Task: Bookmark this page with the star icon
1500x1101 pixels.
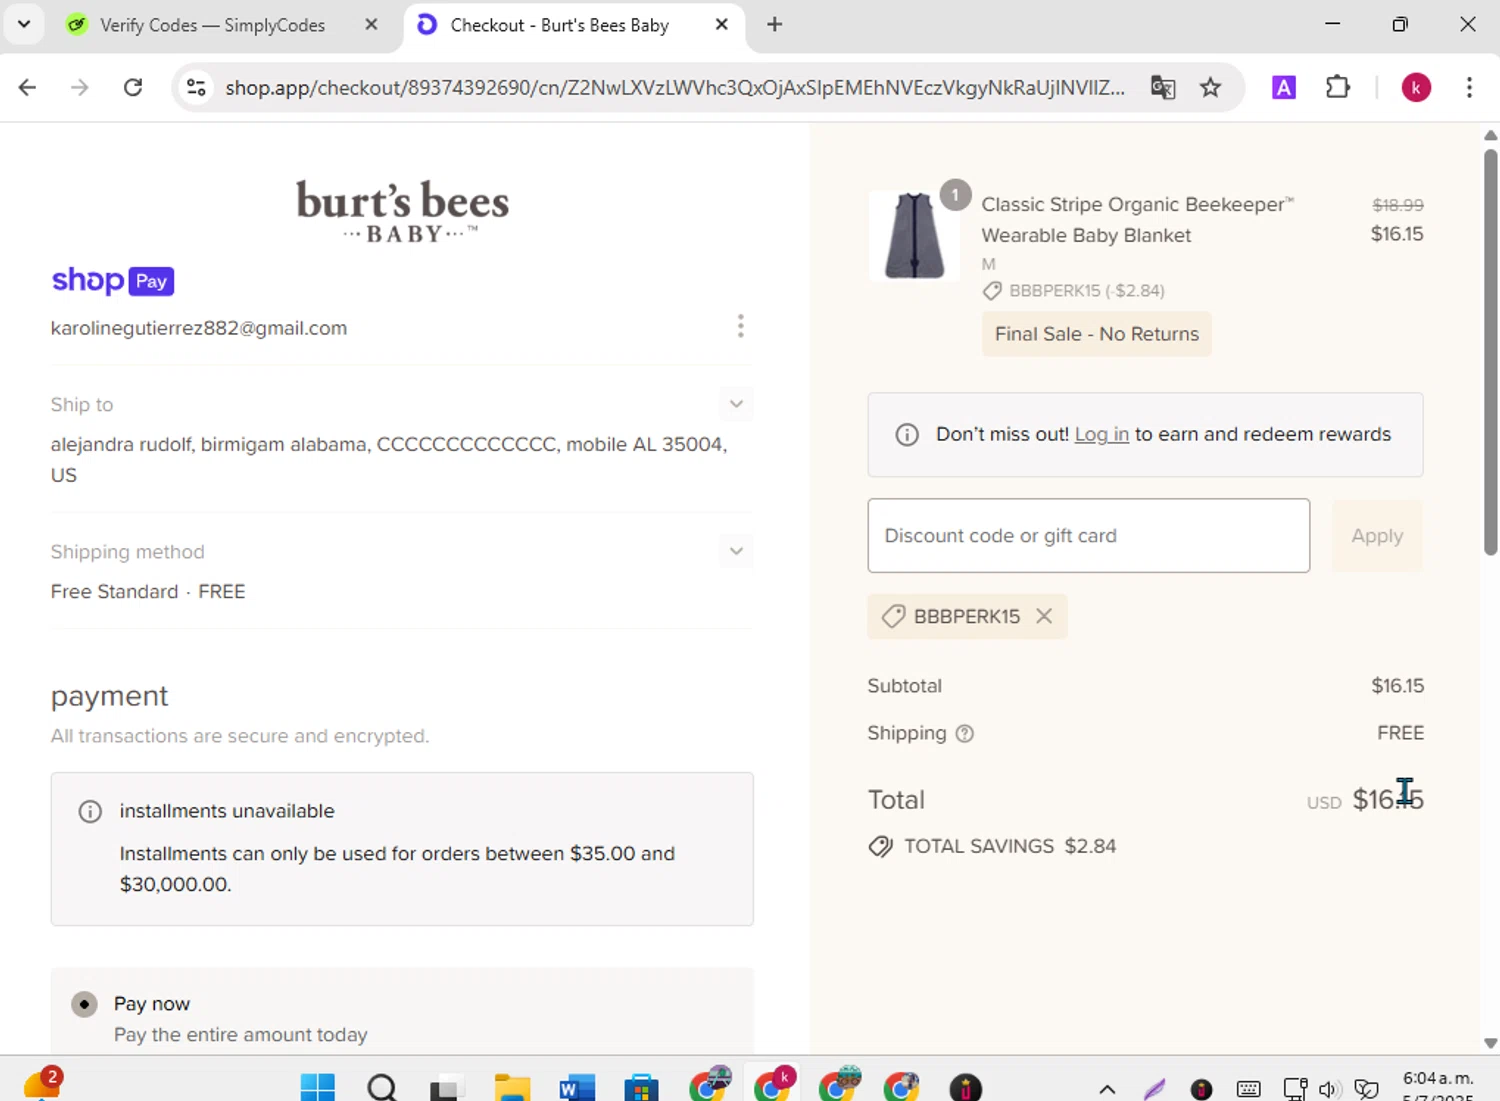Action: (1210, 88)
